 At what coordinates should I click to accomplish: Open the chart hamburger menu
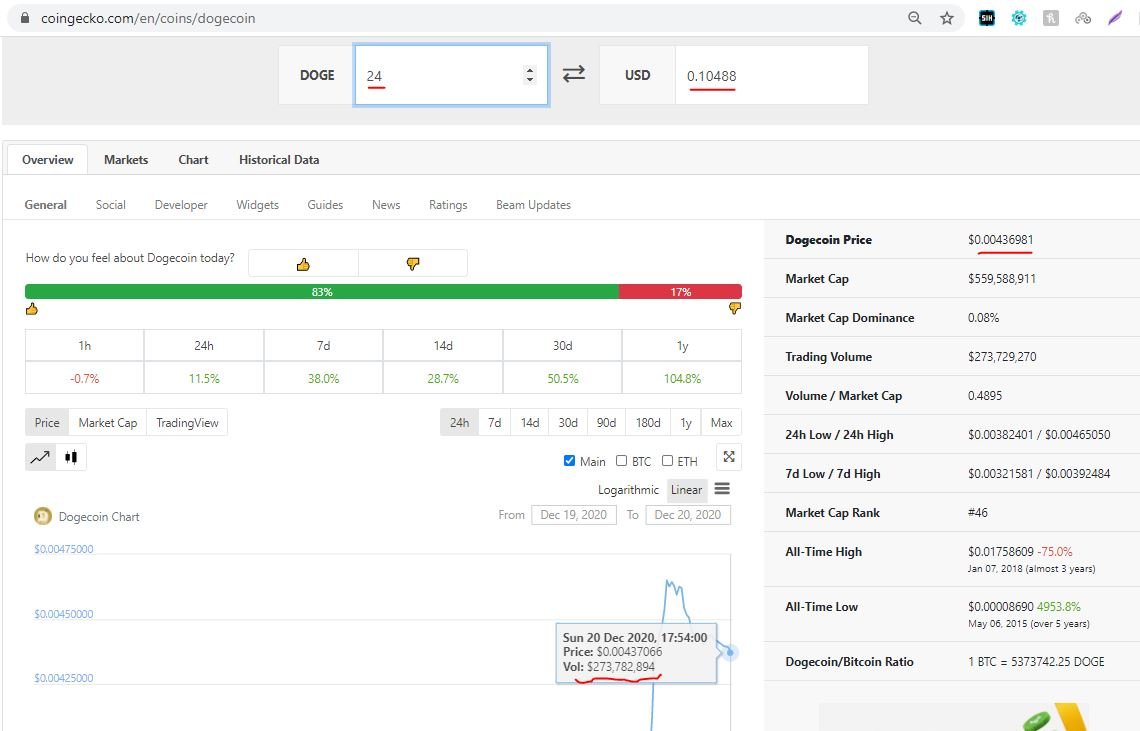[x=722, y=489]
